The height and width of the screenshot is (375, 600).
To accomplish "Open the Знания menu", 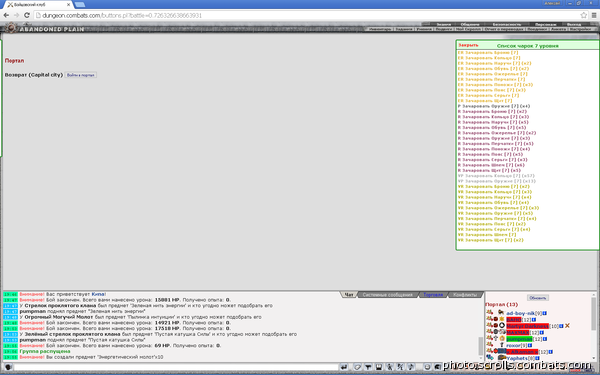I will pos(443,24).
